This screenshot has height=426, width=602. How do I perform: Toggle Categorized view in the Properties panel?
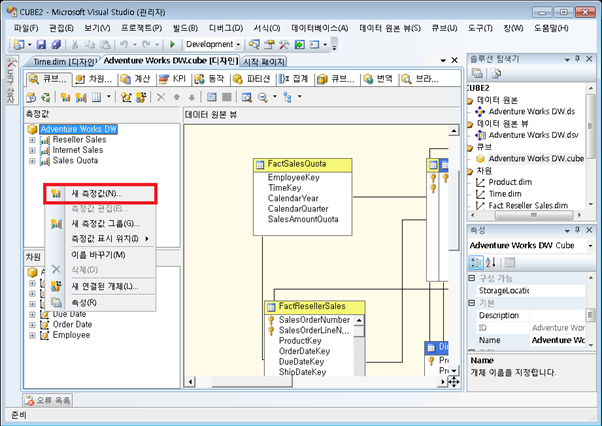[476, 263]
